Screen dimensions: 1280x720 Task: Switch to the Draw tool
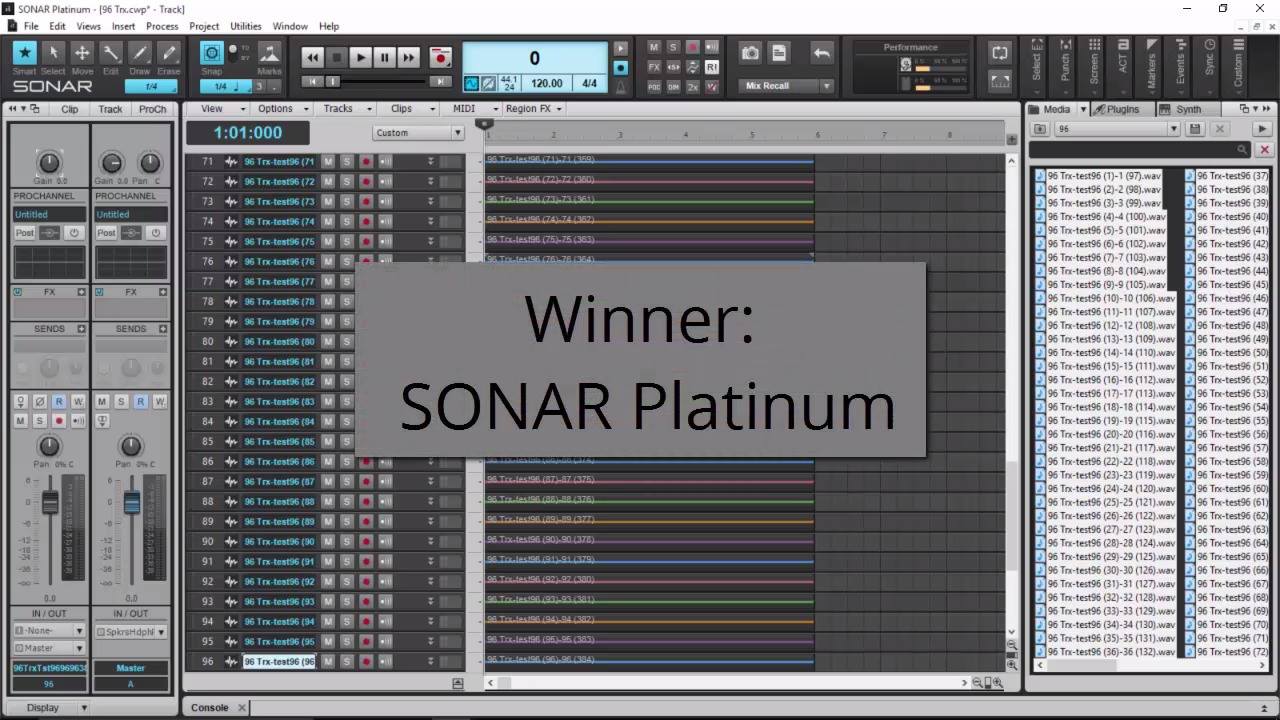pyautogui.click(x=140, y=54)
